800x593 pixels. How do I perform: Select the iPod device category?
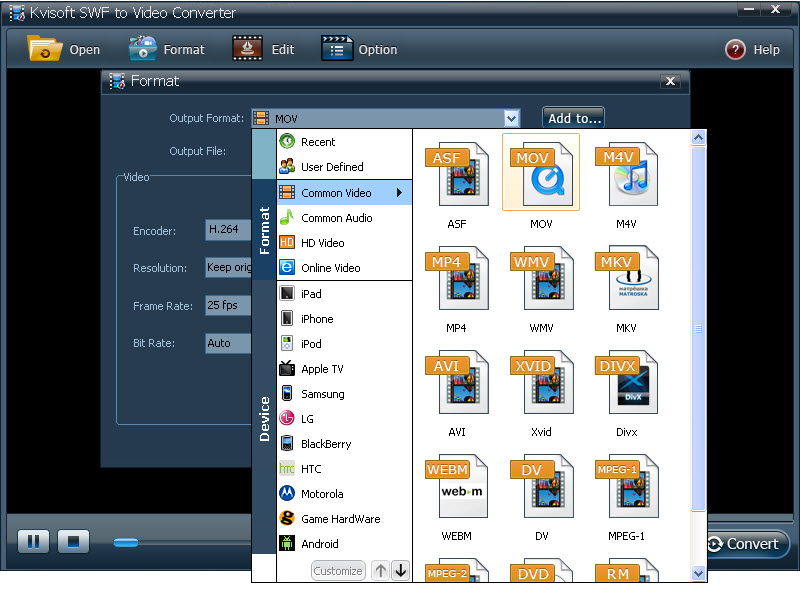[344, 344]
